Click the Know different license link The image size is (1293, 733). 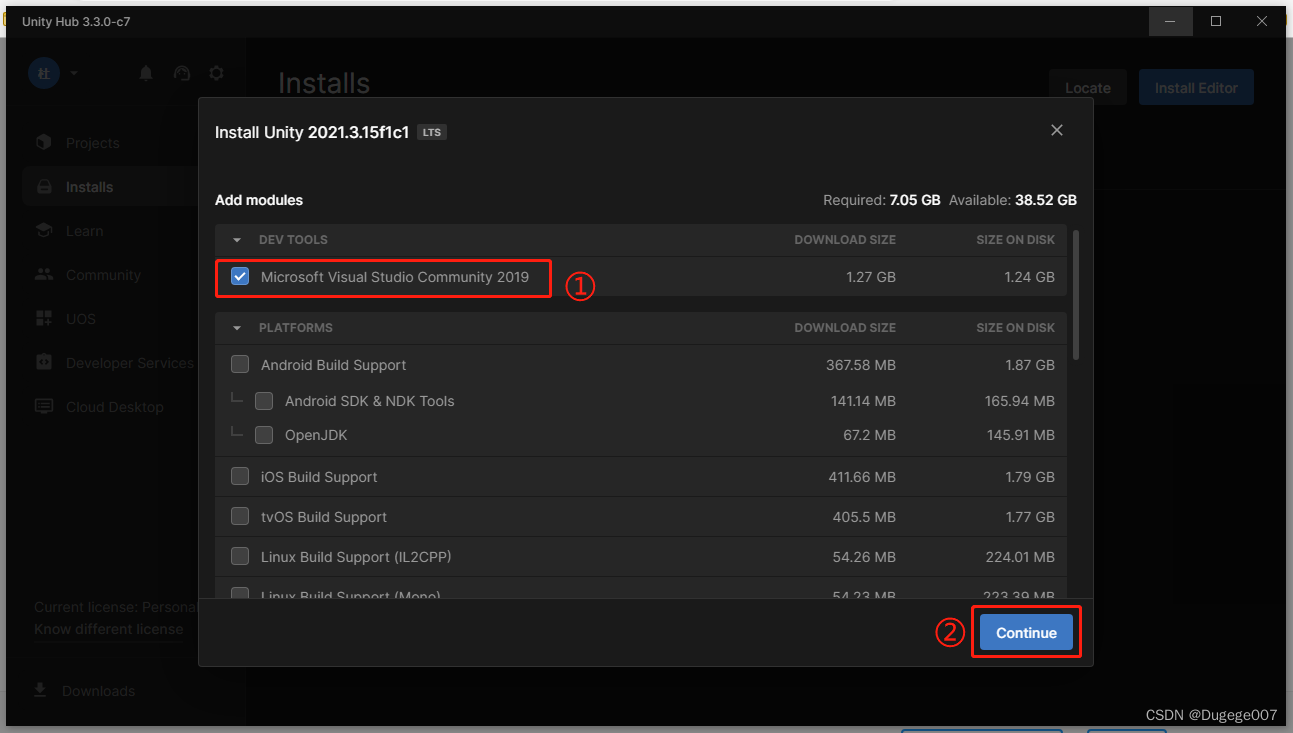[x=108, y=629]
